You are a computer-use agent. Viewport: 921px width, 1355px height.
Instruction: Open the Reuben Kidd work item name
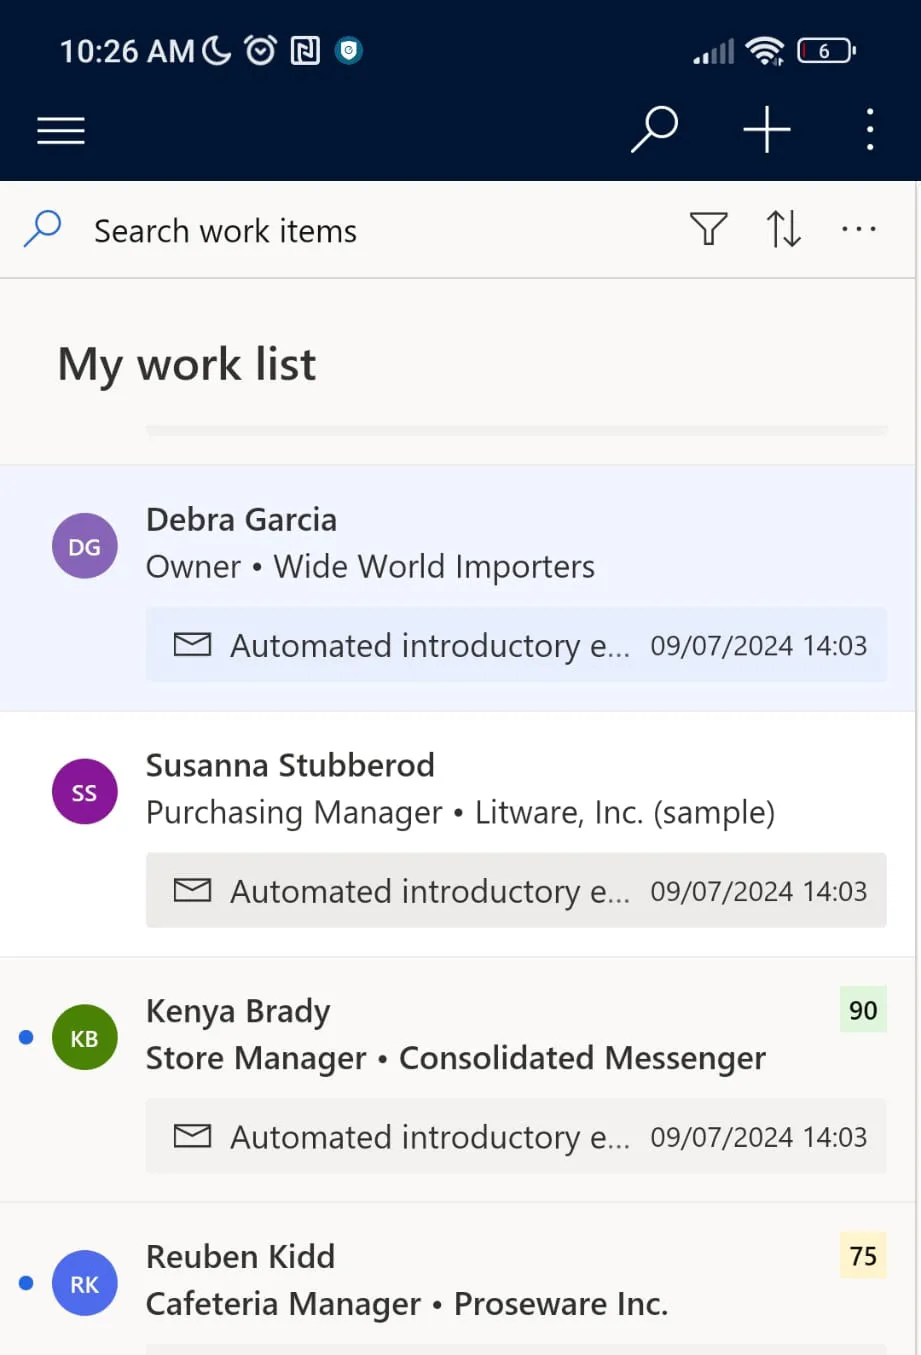(x=240, y=1256)
